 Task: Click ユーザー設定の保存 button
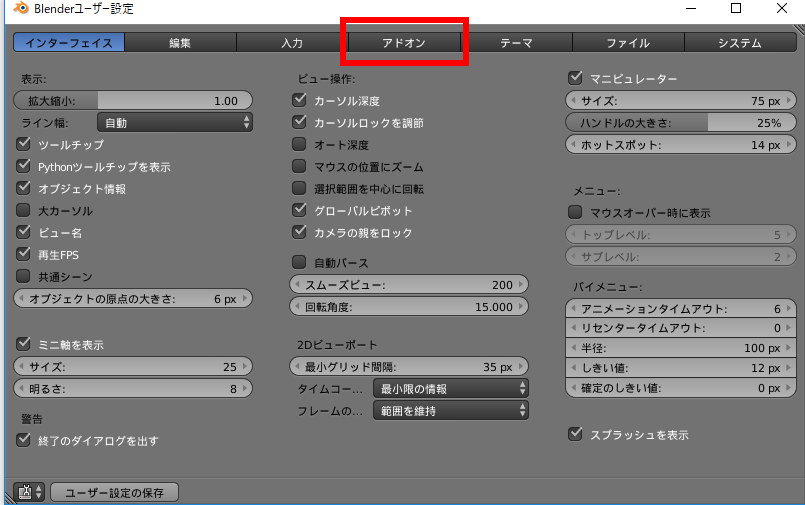pyautogui.click(x=114, y=493)
